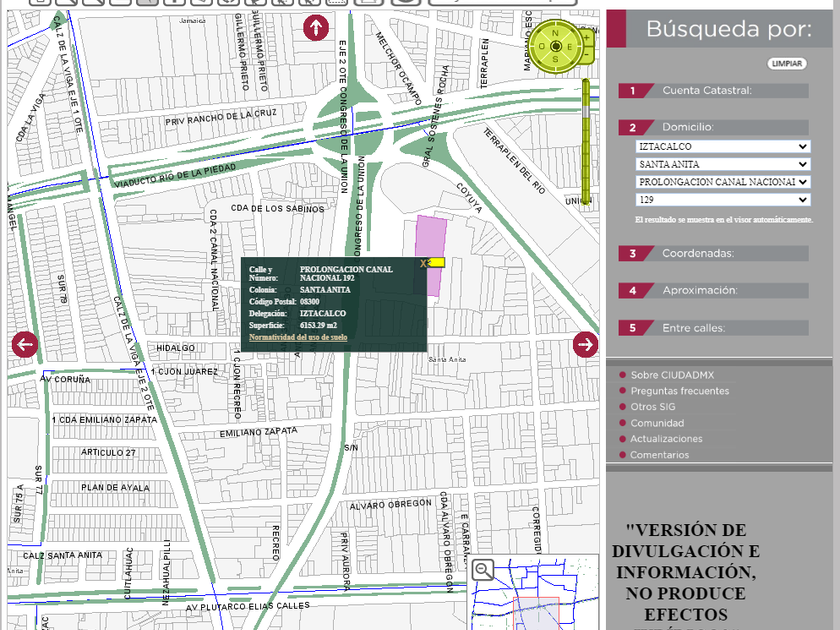Expand search option 5 Entre calles

713,328
